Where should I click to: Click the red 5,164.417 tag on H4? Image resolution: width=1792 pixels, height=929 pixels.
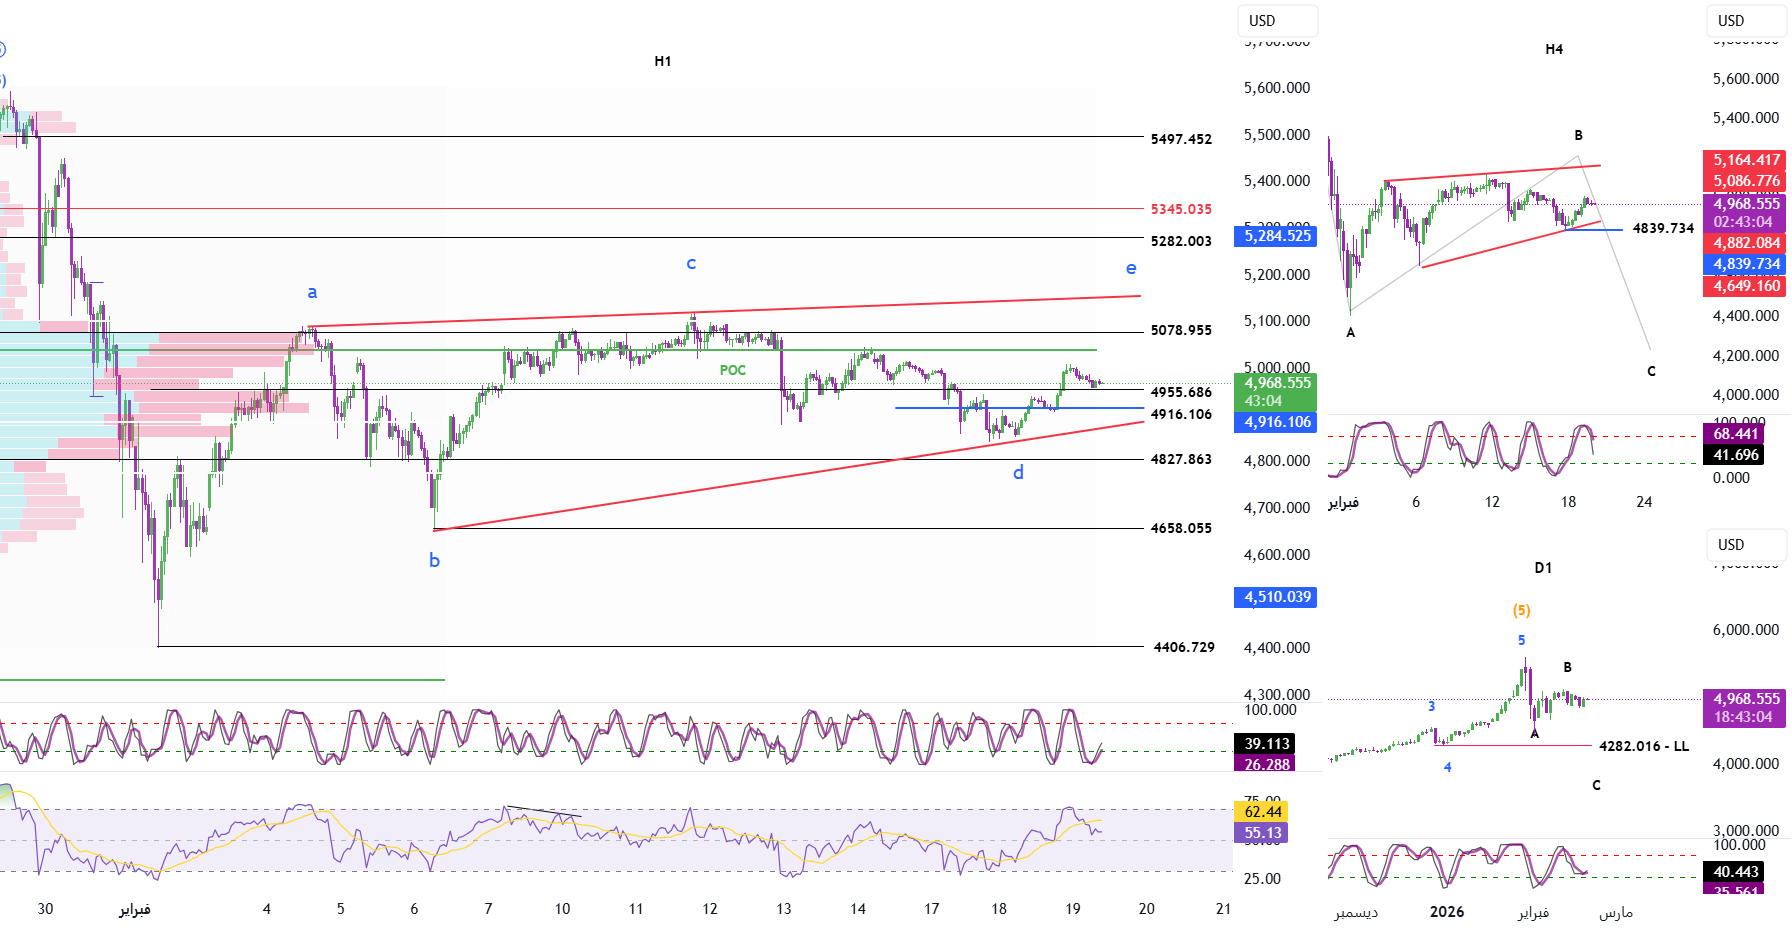click(x=1745, y=160)
